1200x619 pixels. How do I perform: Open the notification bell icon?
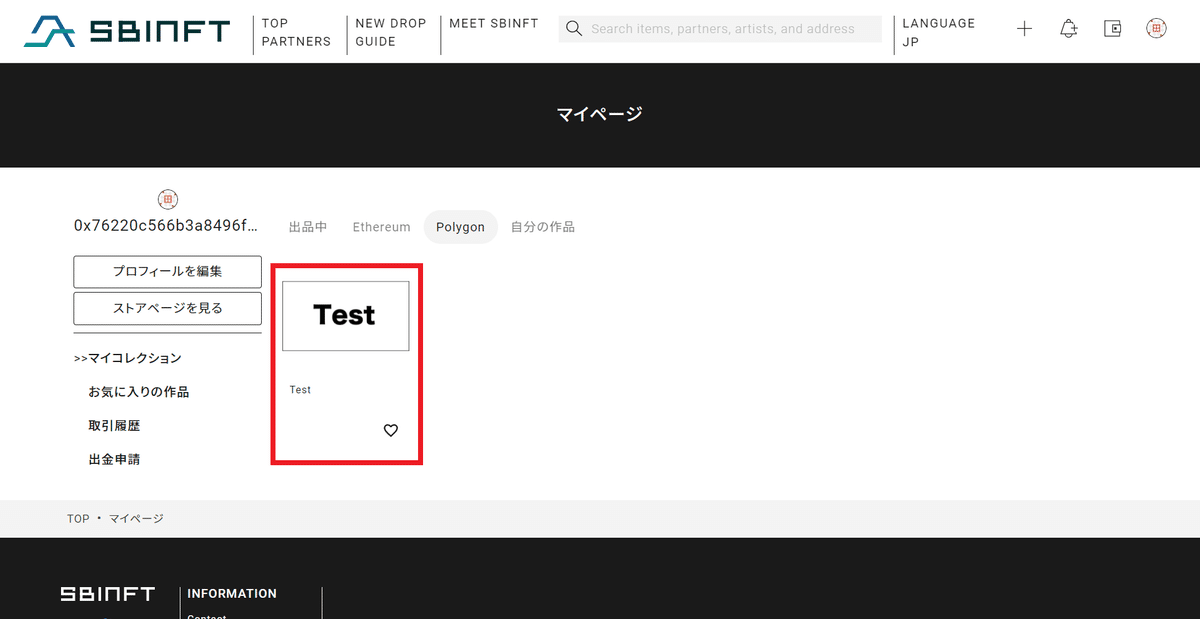(1069, 29)
